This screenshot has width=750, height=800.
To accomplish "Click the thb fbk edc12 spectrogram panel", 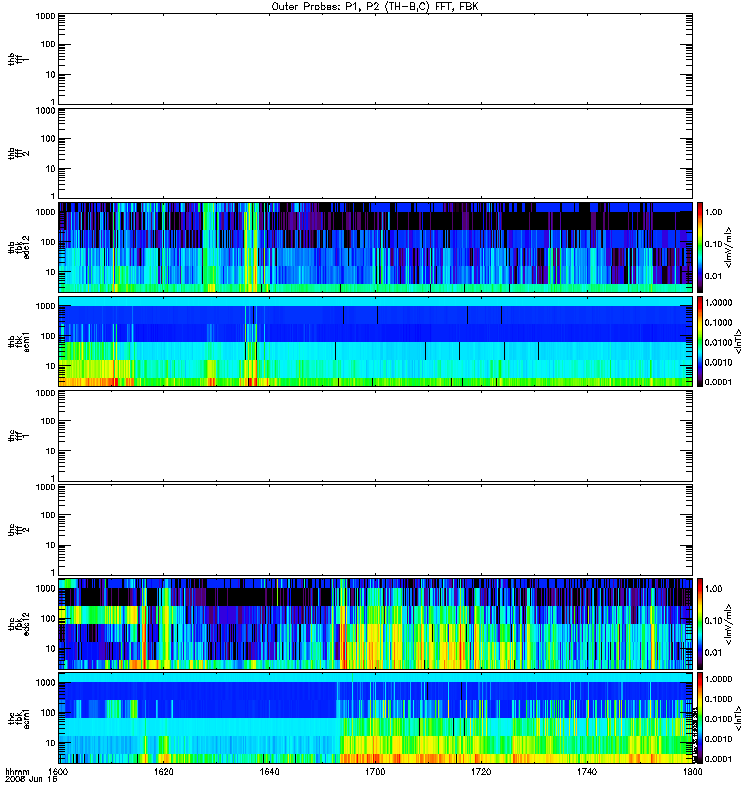I will pos(375,247).
